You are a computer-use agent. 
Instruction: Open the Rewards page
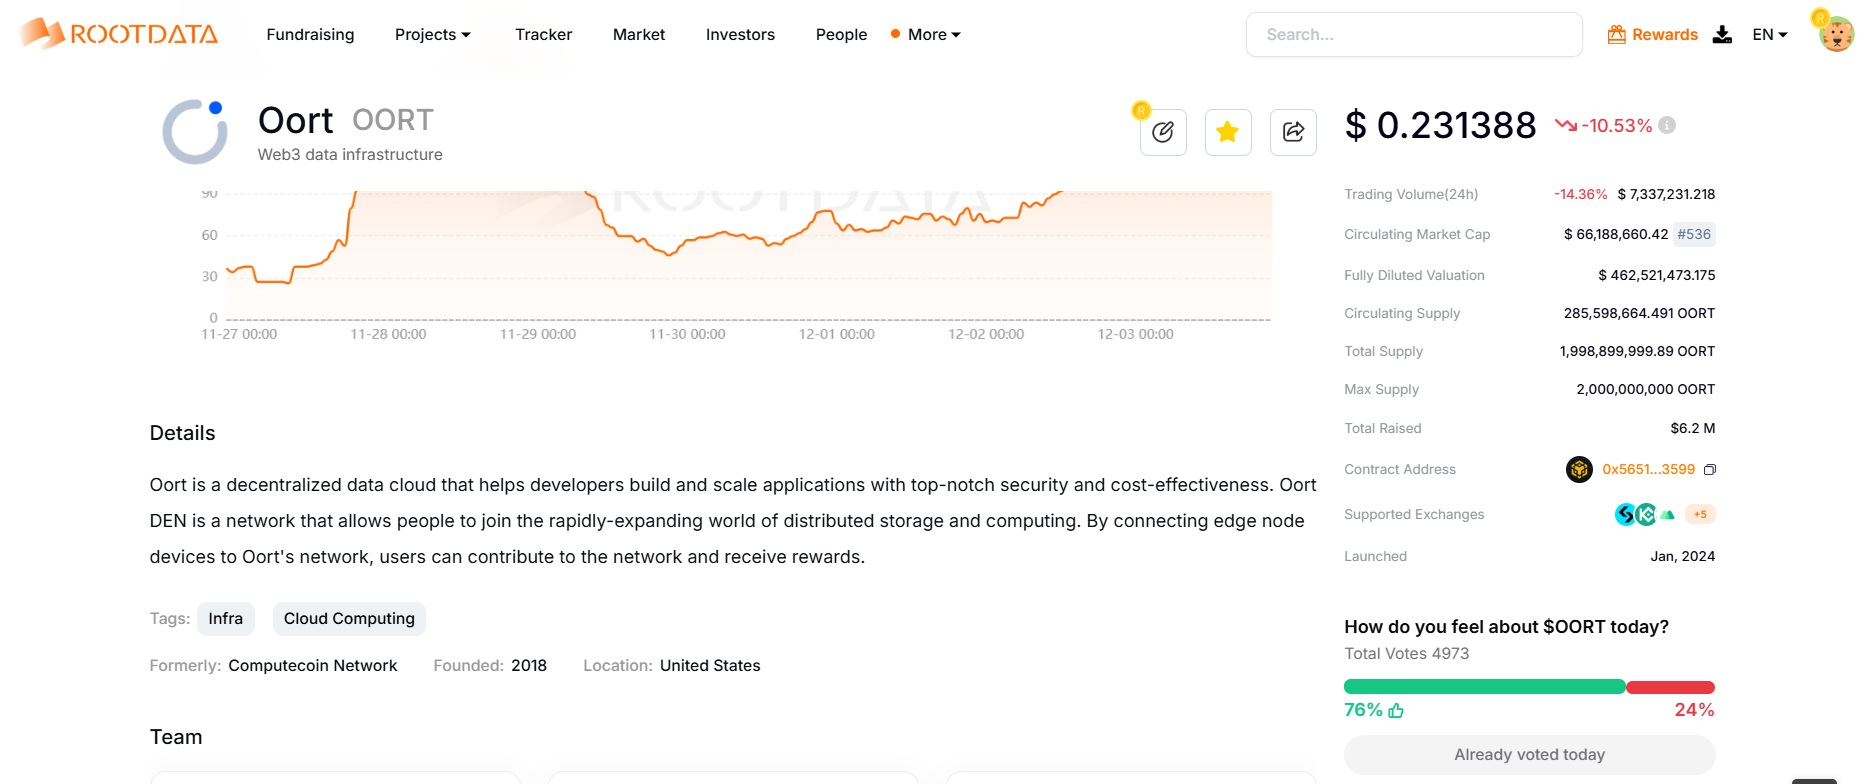[1652, 34]
